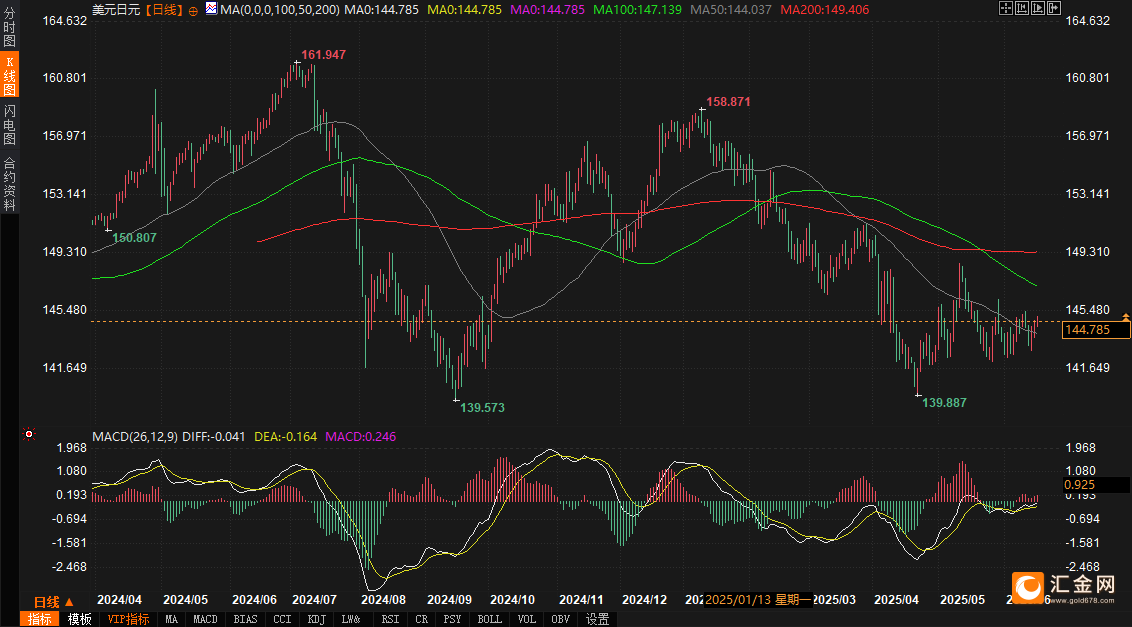Select the PSY indicator button
1132x627 pixels.
(453, 619)
